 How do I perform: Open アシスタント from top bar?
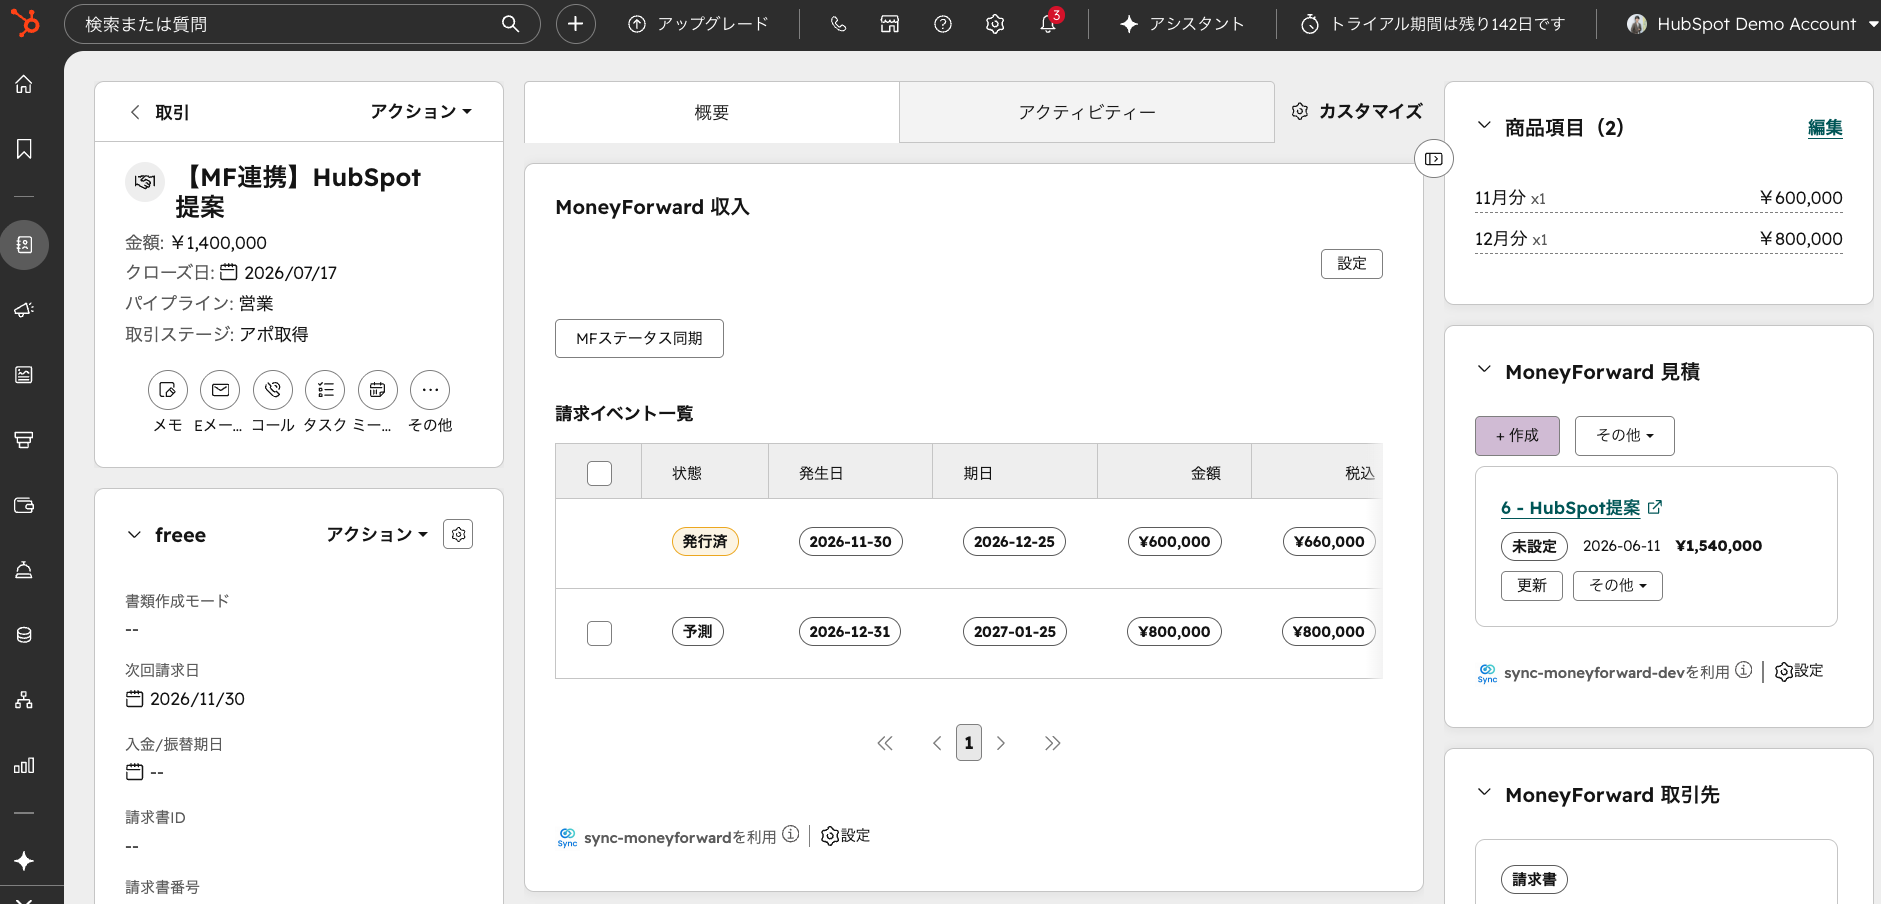[x=1182, y=24]
